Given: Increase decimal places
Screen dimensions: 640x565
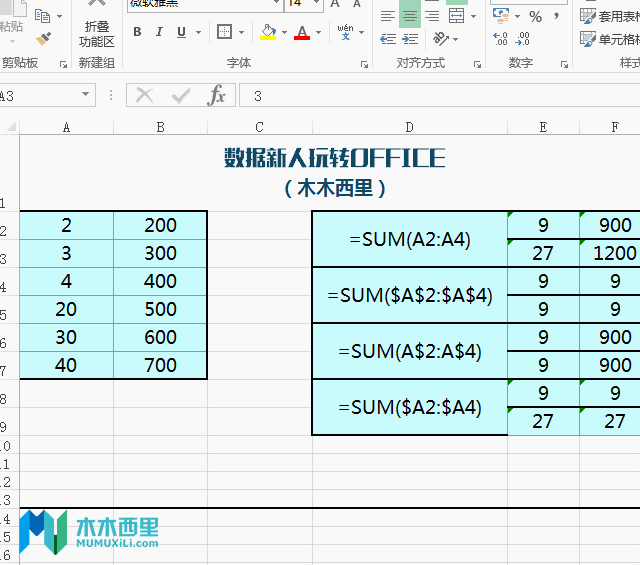Looking at the screenshot, I should tap(500, 39).
